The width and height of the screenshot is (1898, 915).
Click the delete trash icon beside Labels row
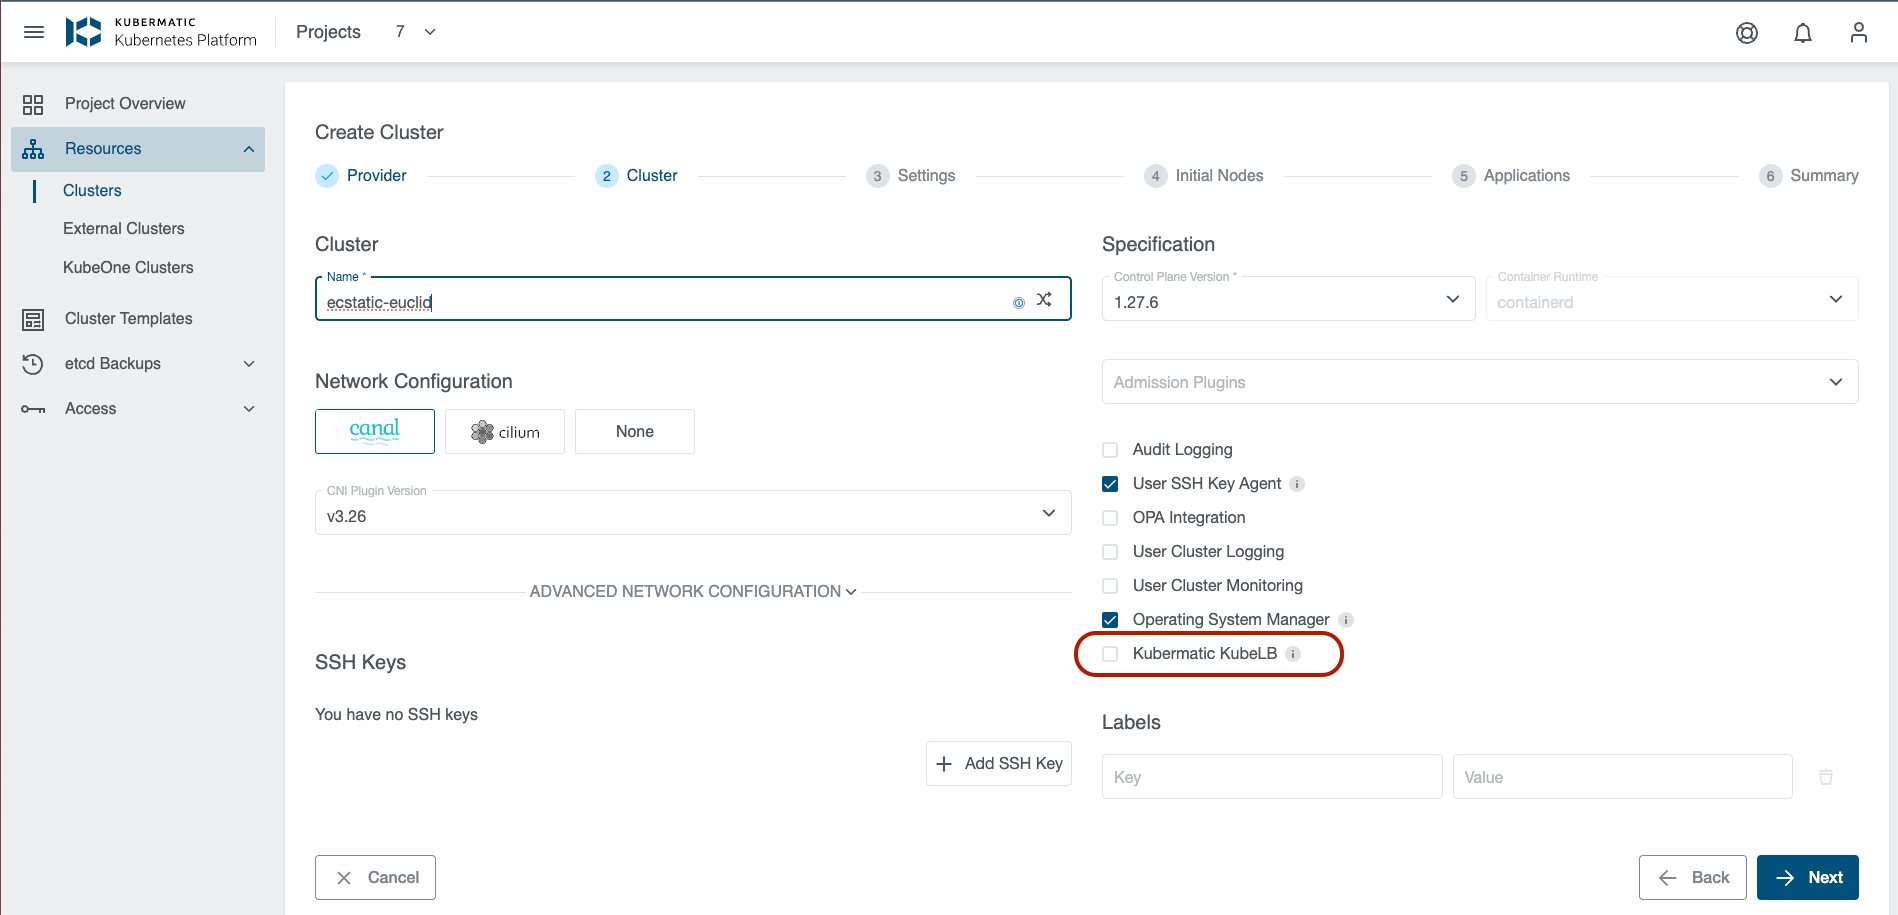[x=1826, y=776]
